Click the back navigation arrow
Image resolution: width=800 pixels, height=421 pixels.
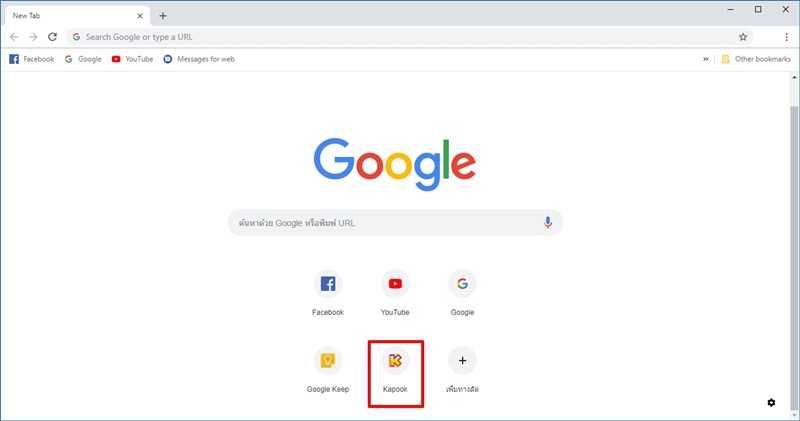click(x=14, y=37)
